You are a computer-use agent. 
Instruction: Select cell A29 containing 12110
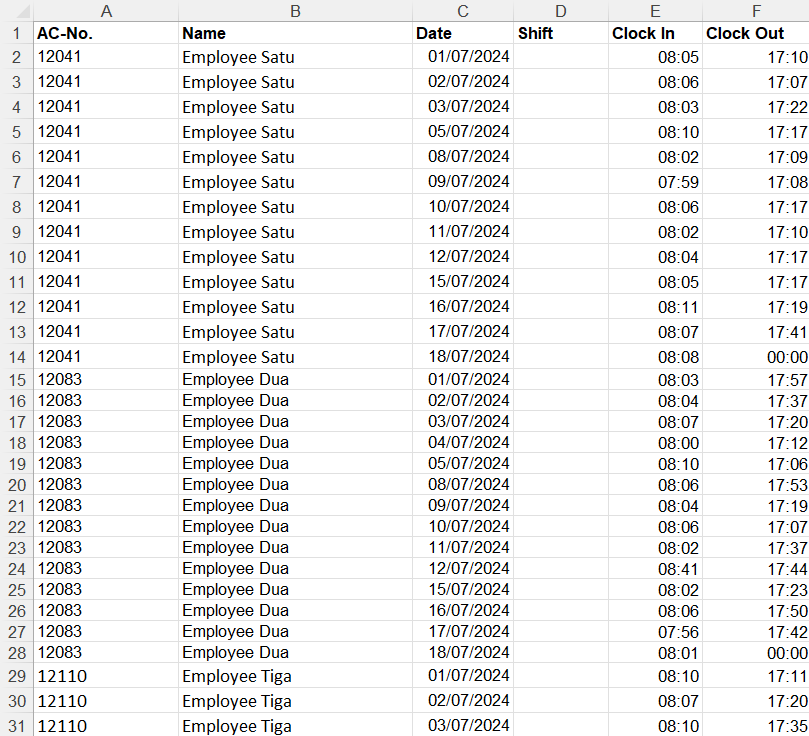click(106, 676)
